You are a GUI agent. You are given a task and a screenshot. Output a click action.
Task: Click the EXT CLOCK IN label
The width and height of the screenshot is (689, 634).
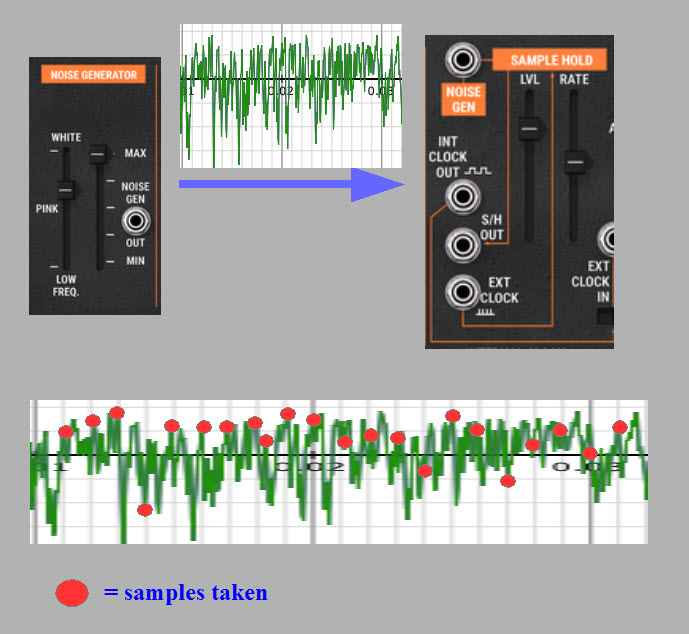click(591, 282)
